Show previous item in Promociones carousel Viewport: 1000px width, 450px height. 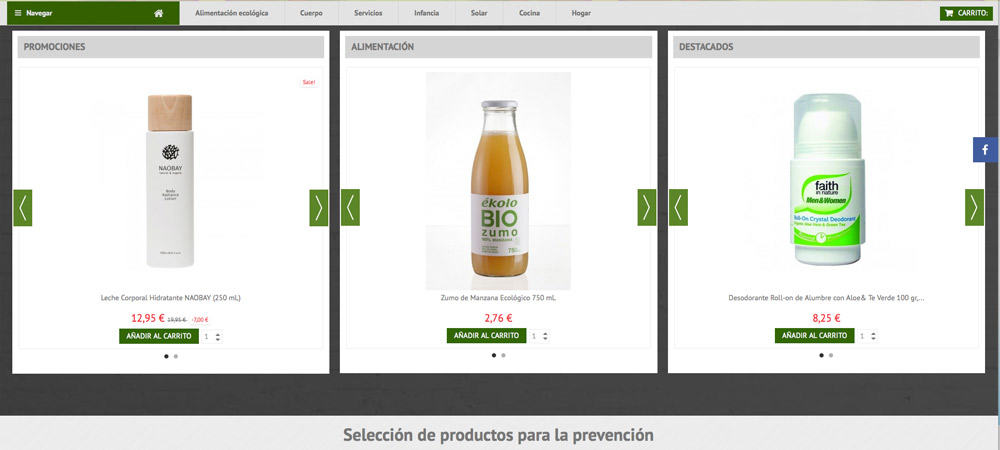(22, 208)
